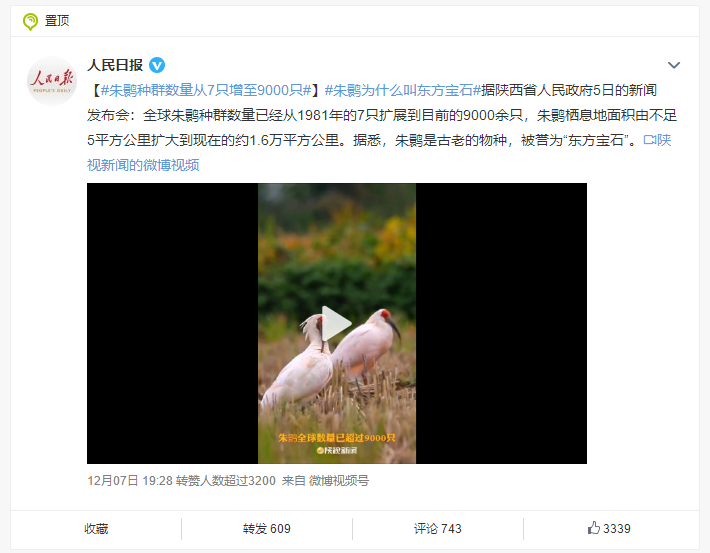Click the 置顶 pinned label
The height and width of the screenshot is (553, 710).
(57, 21)
